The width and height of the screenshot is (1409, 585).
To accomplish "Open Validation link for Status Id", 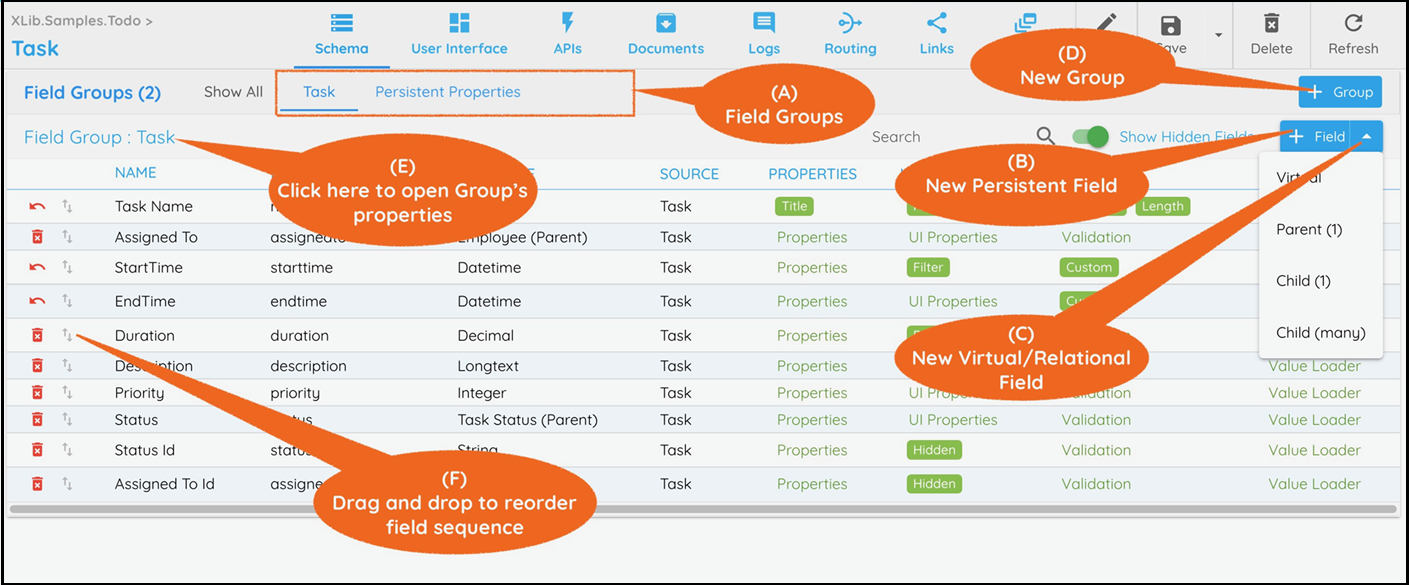I will pyautogui.click(x=1096, y=450).
